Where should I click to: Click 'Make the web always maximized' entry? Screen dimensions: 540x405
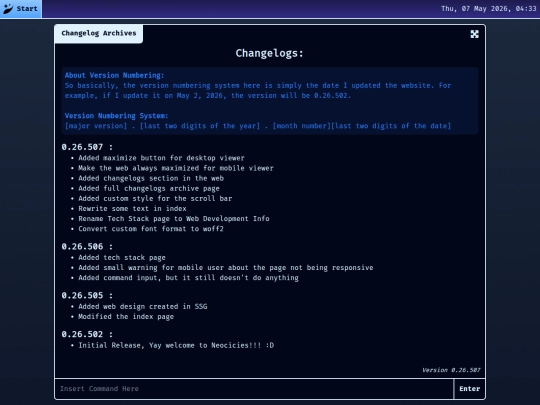click(x=176, y=168)
